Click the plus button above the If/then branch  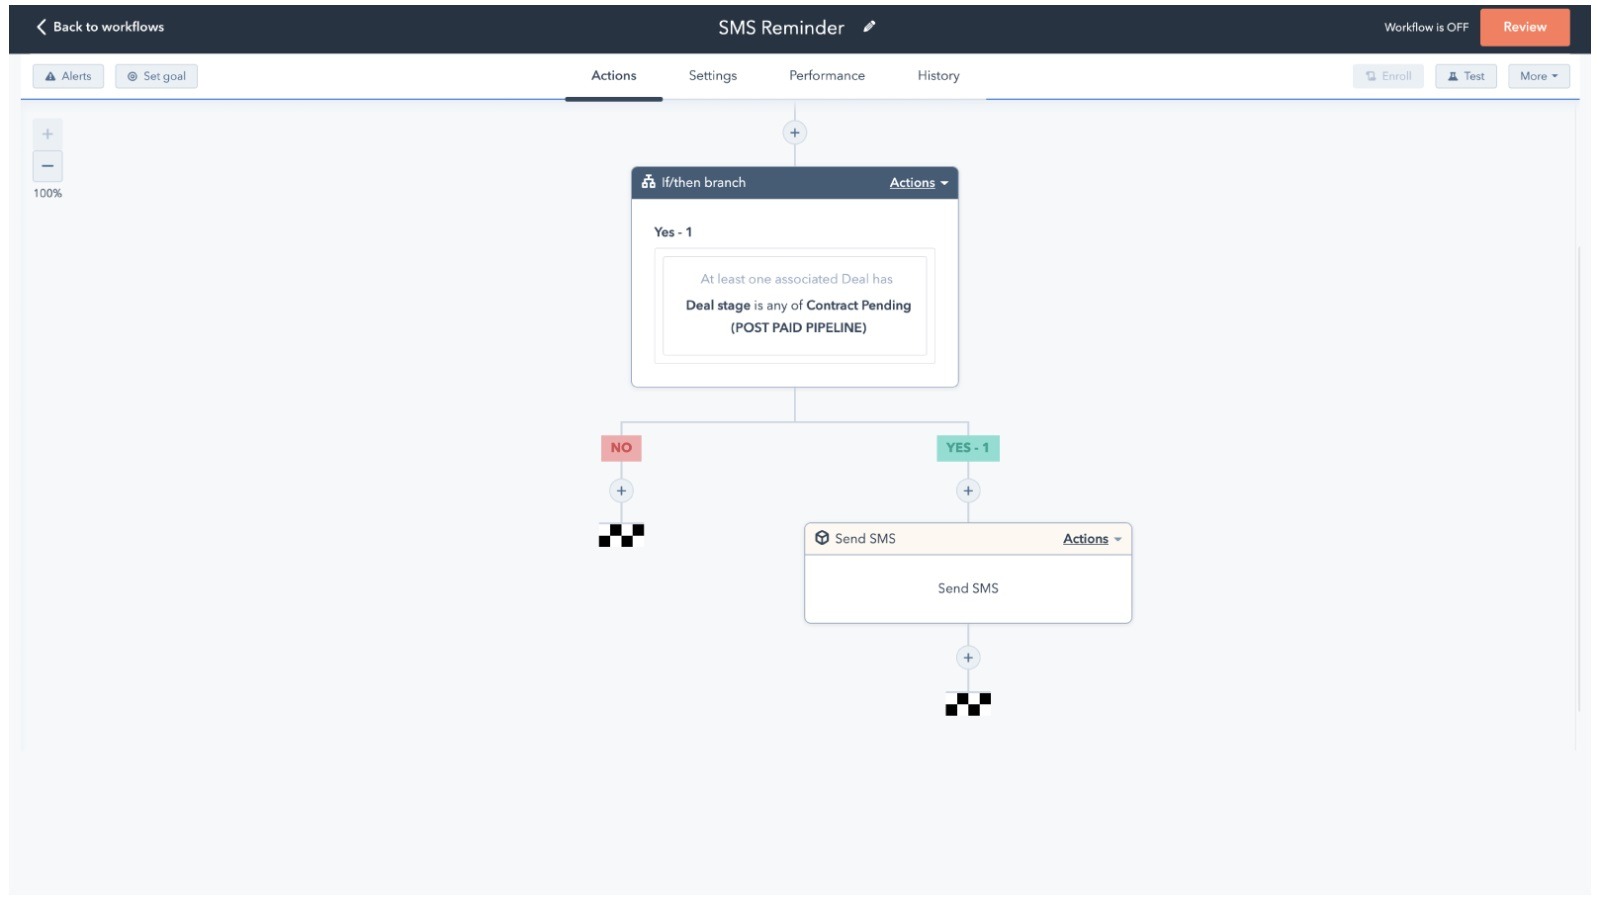(793, 132)
